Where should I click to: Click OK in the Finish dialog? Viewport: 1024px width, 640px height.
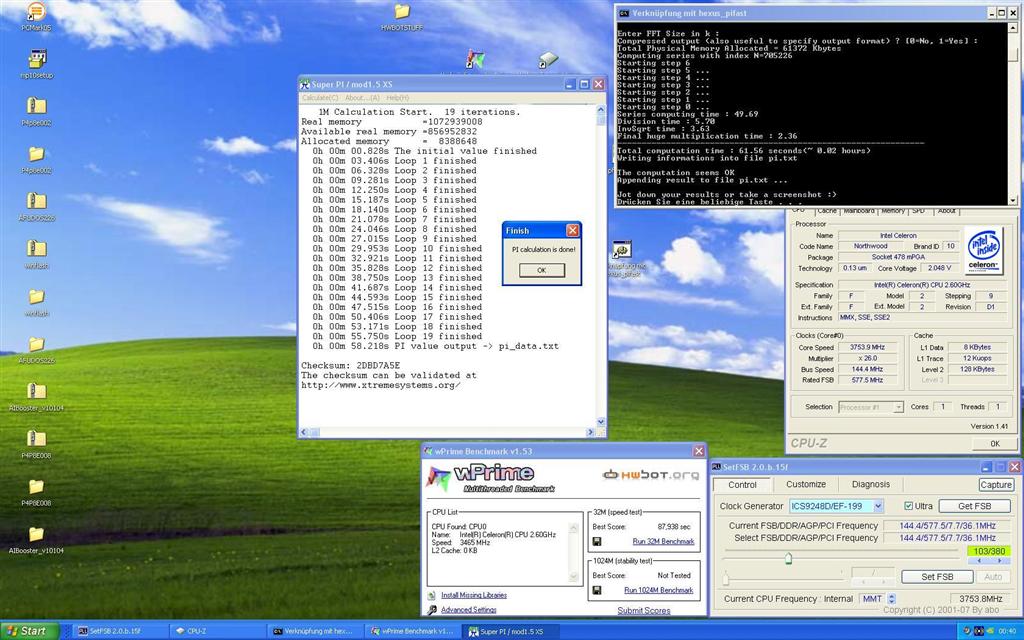coord(541,270)
